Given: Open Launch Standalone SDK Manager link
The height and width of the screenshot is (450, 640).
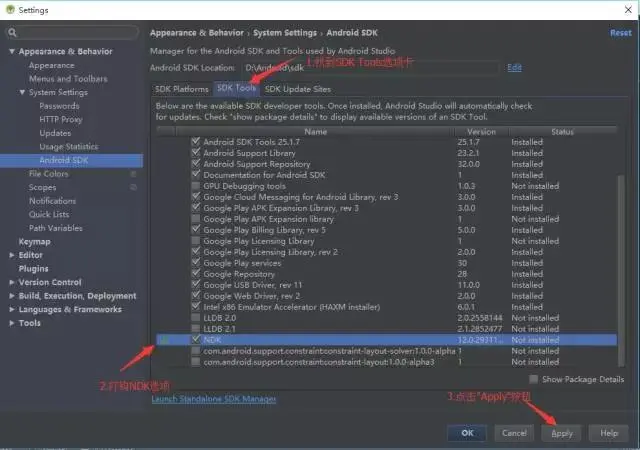Looking at the screenshot, I should coord(213,399).
